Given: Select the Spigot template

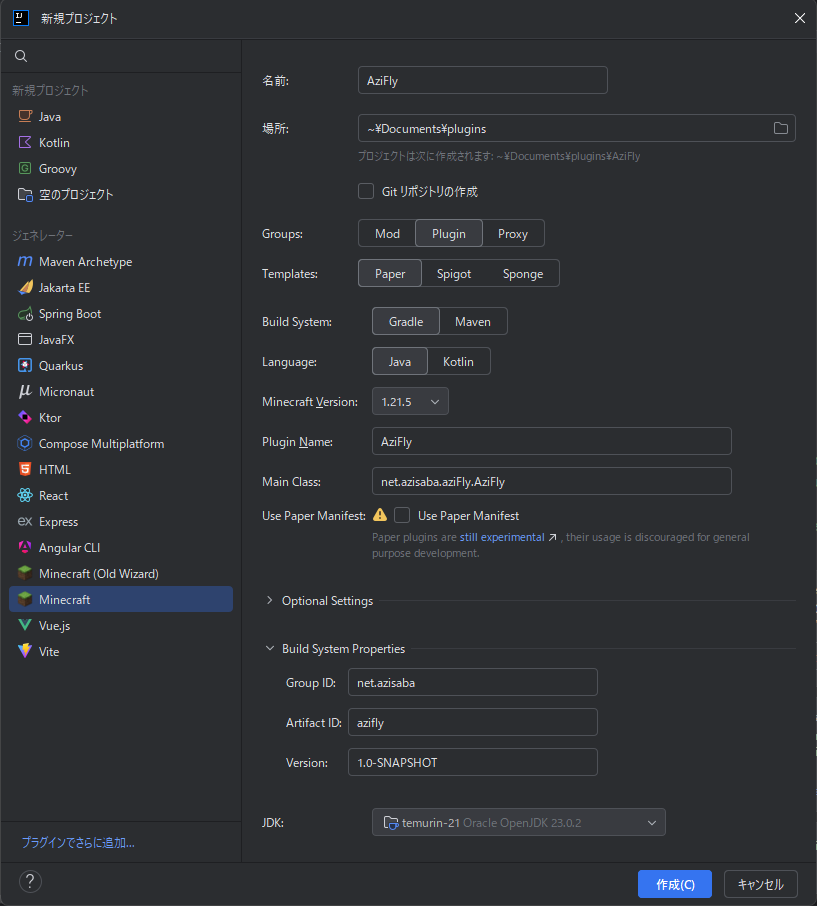Looking at the screenshot, I should (453, 274).
